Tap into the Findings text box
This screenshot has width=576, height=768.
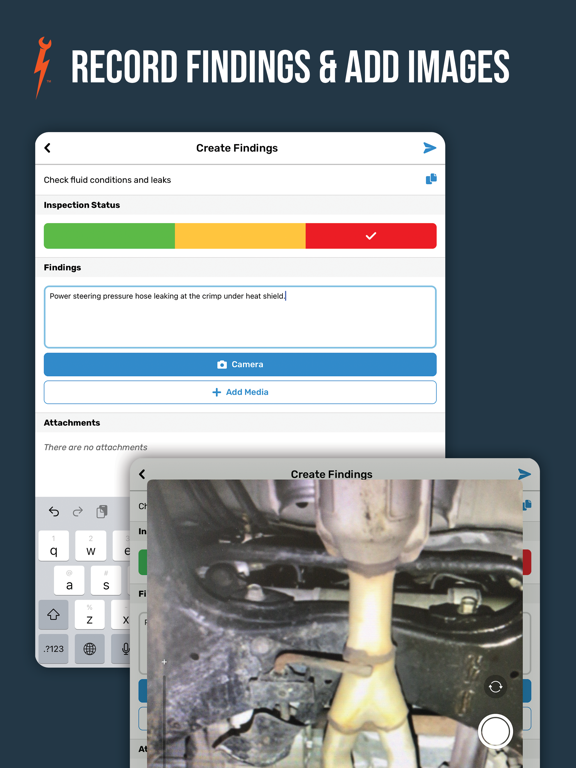[x=240, y=317]
